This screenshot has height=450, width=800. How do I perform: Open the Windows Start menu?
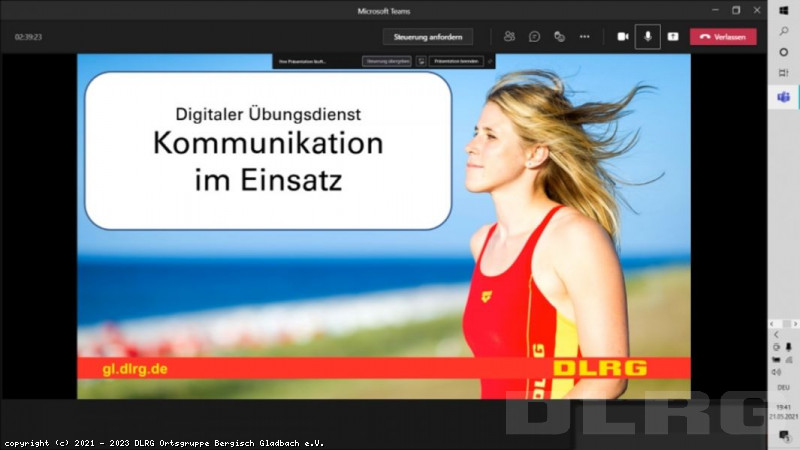(784, 11)
